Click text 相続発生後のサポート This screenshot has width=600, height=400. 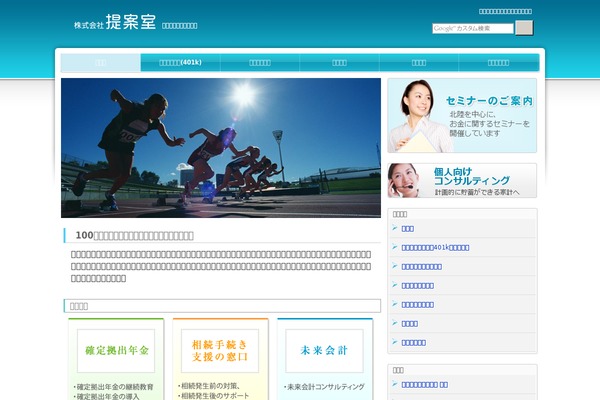coord(214,395)
